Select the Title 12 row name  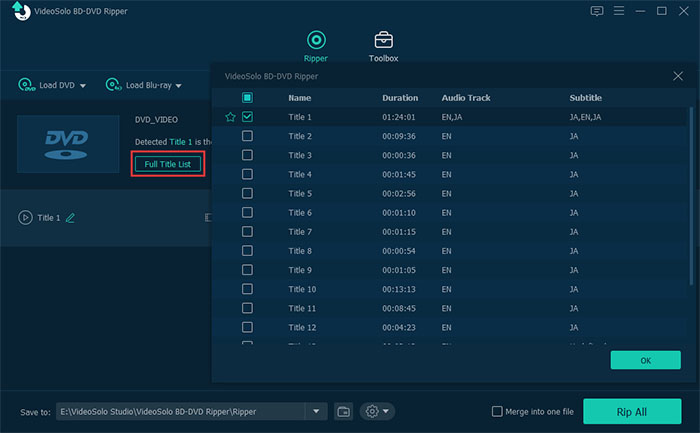tap(302, 328)
